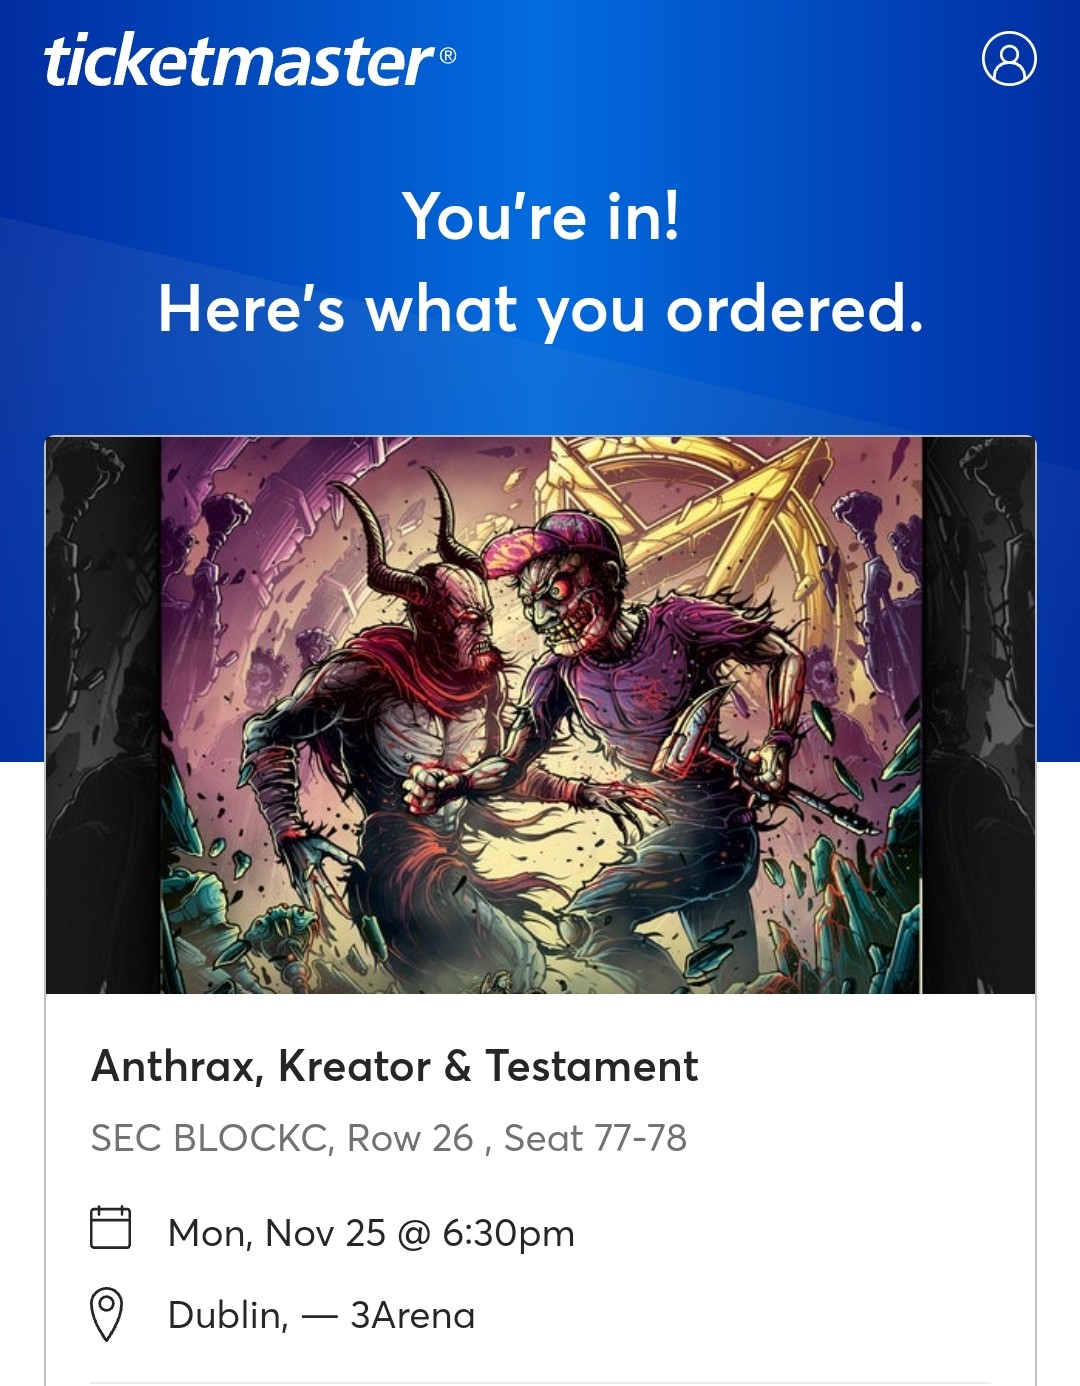Click the dark left panel of event image

(x=103, y=715)
